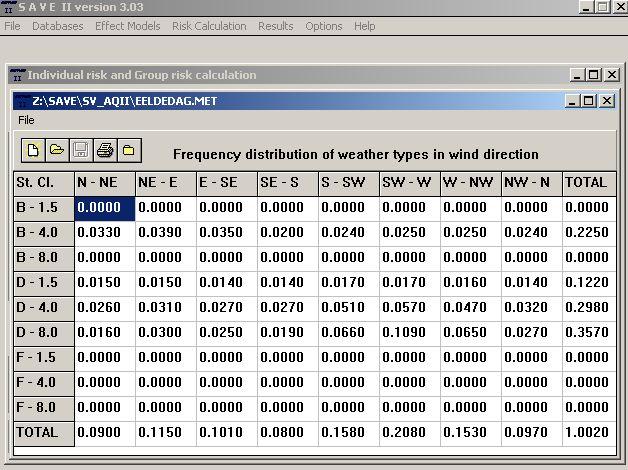Select cell value 0.2080 in TOTAL row

tap(409, 433)
